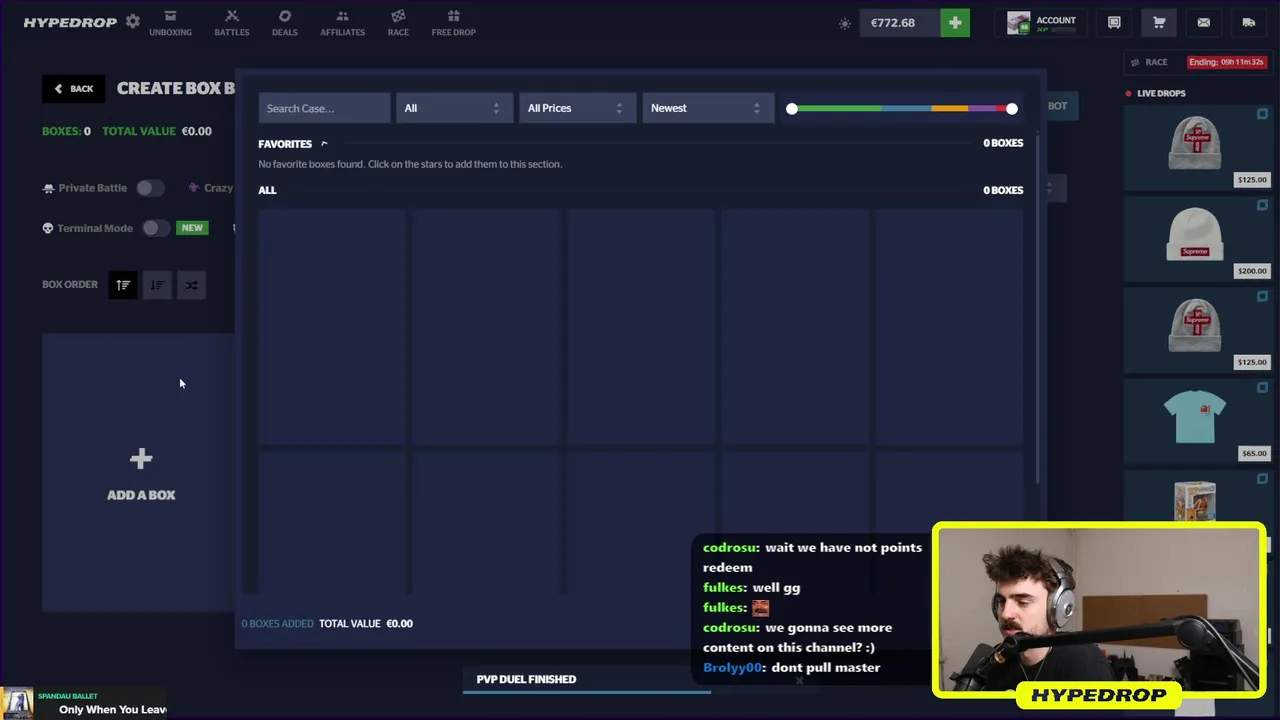Shuffle the box order
Screen dimensions: 1280x720
click(x=191, y=285)
